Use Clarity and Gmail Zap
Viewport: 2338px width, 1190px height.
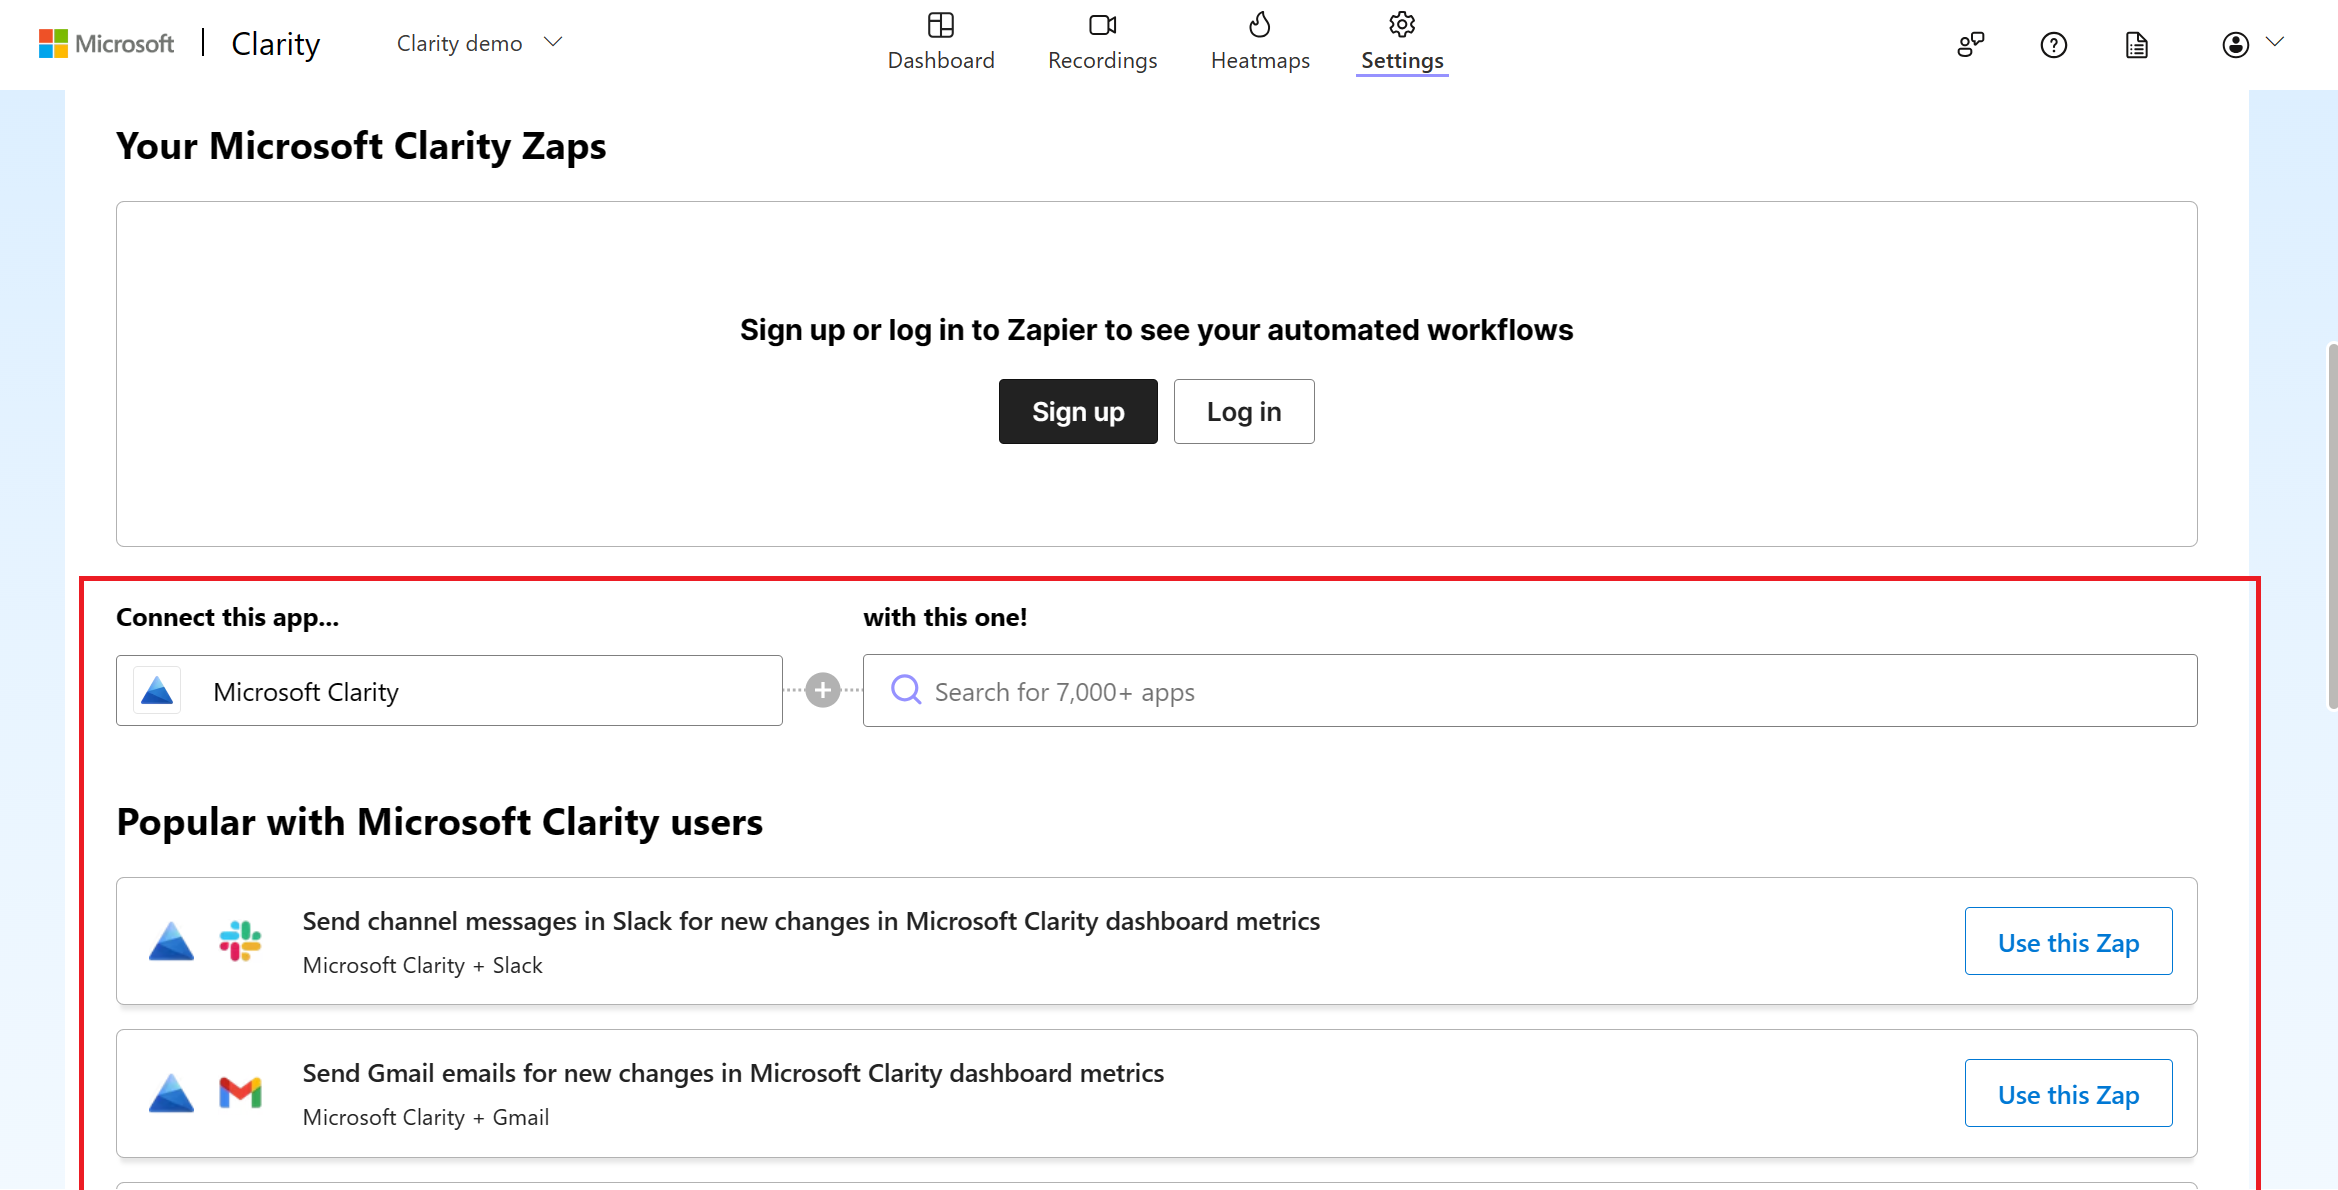tap(2068, 1093)
